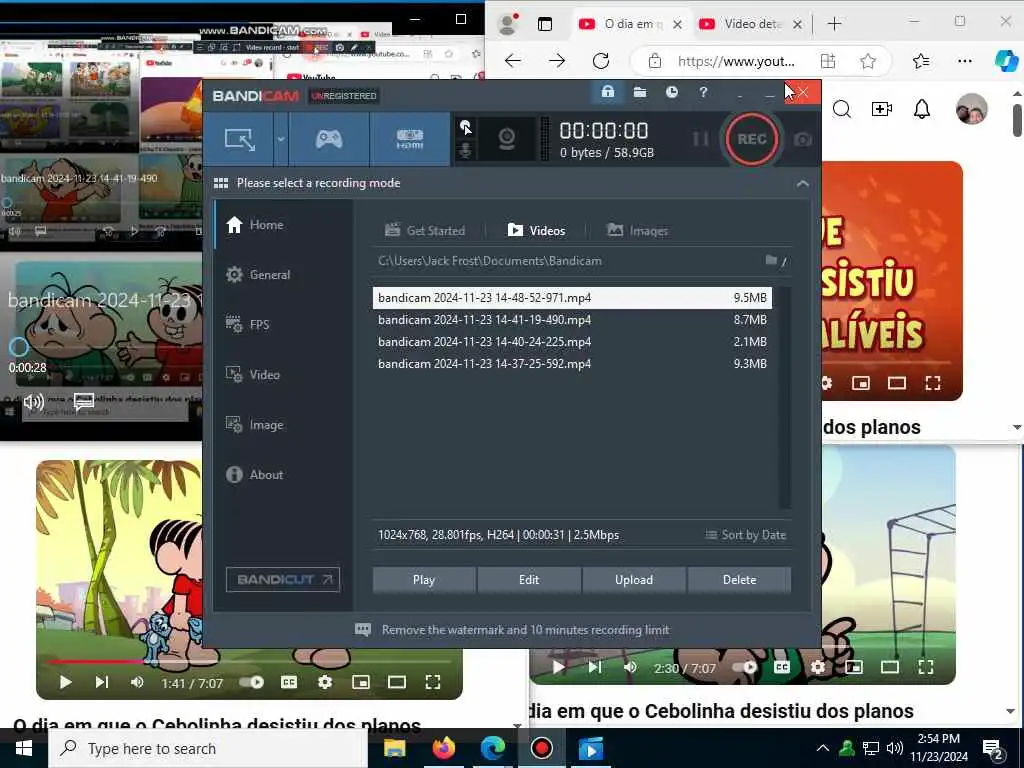Mute volume on right YouTube player at 2:30
This screenshot has height=768, width=1024.
630,667
